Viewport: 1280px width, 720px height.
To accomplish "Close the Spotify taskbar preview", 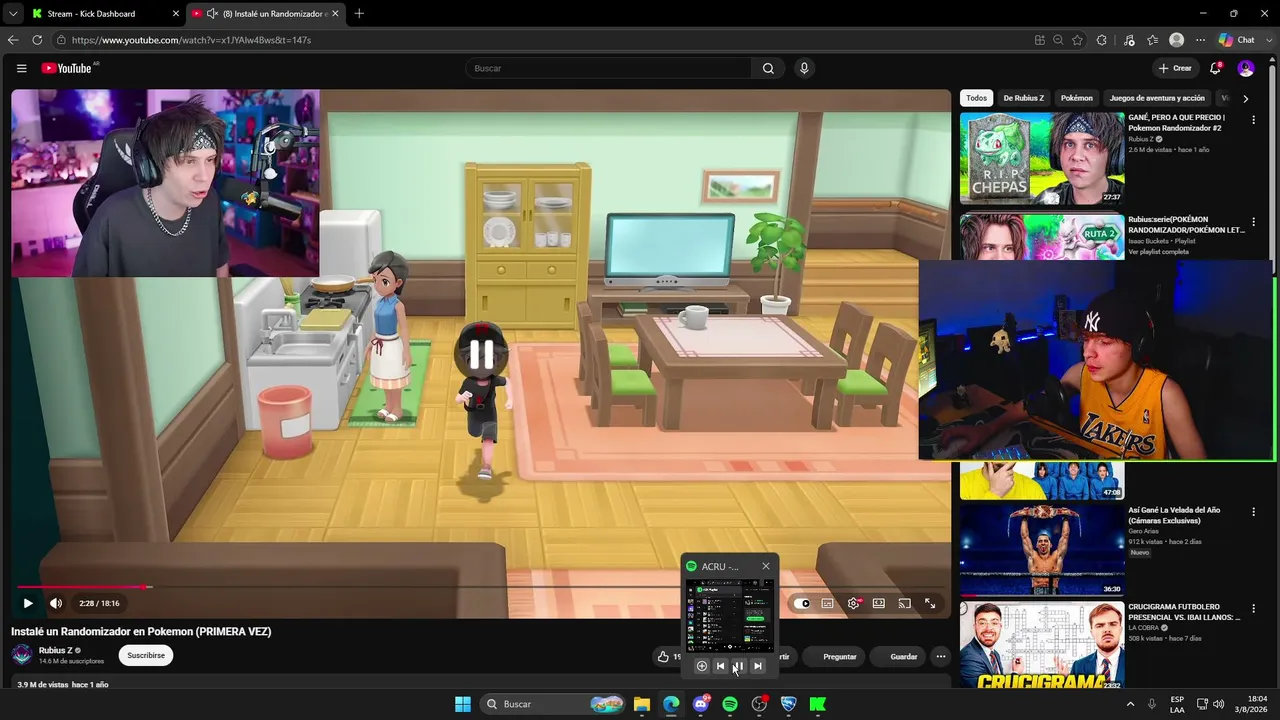I will coord(766,566).
